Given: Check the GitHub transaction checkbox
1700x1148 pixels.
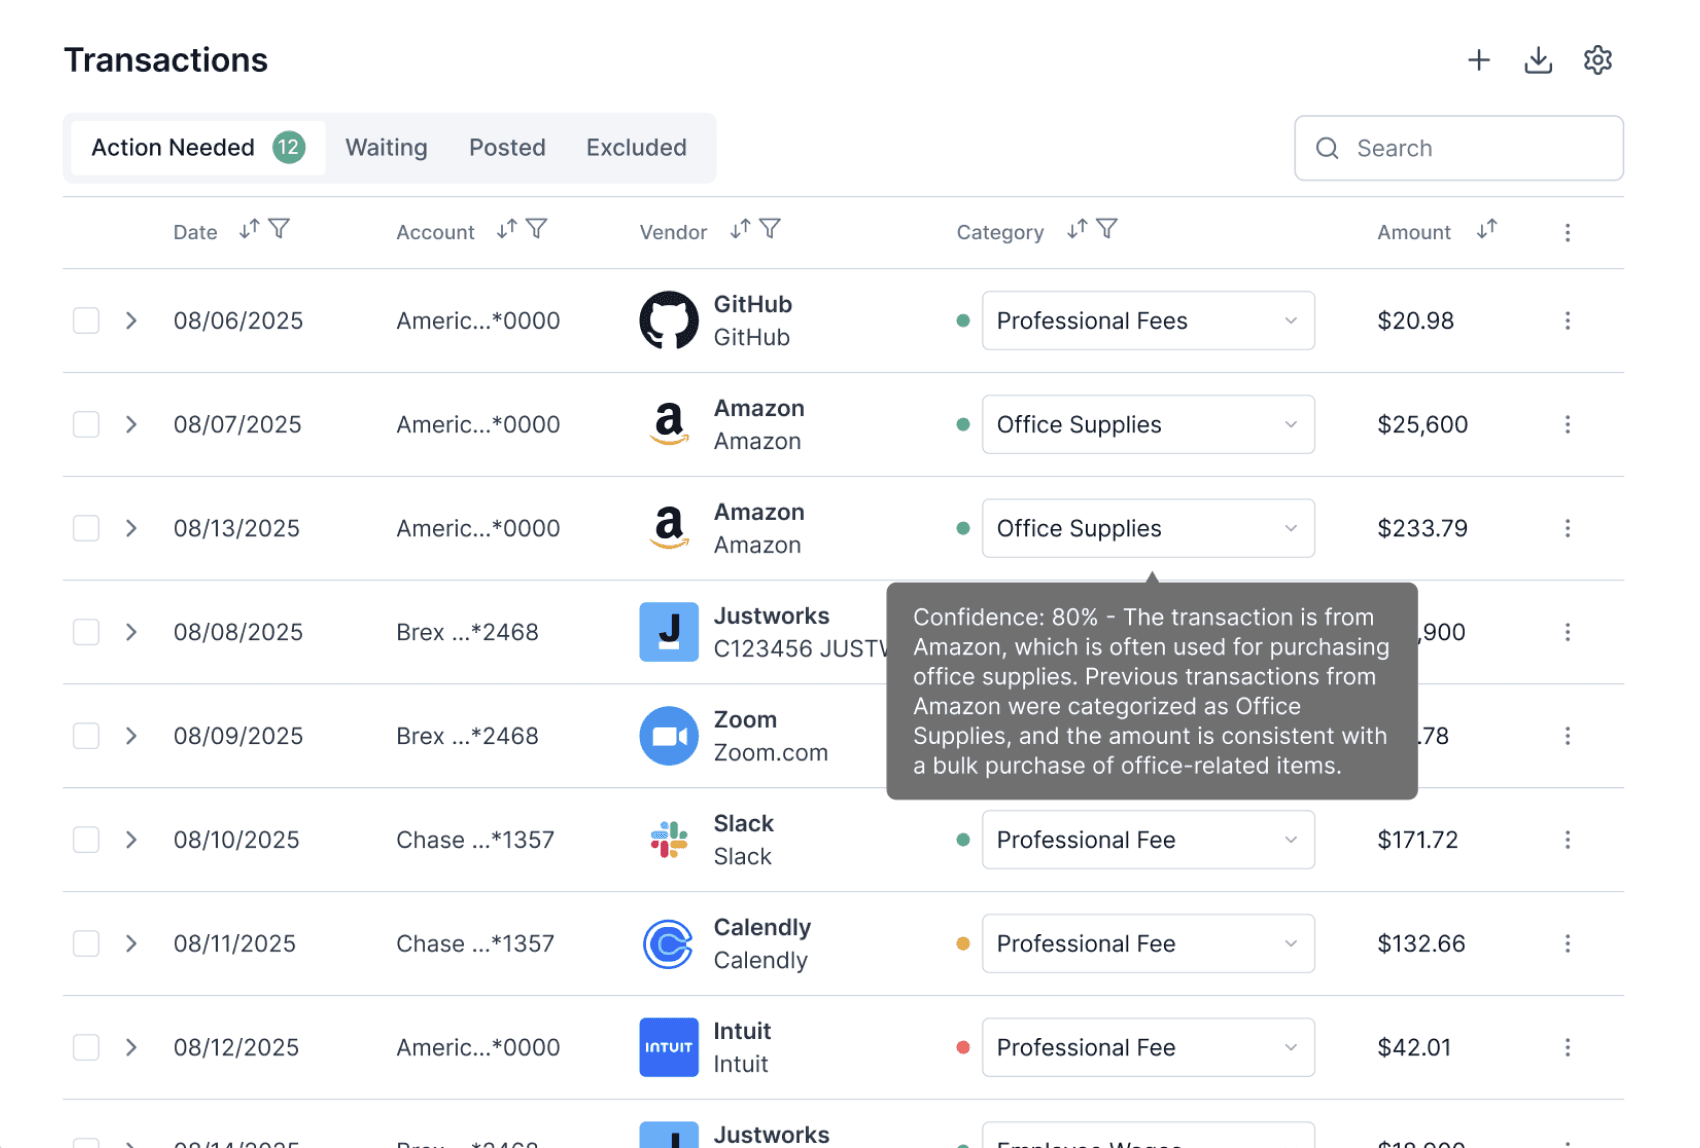Looking at the screenshot, I should (x=86, y=321).
